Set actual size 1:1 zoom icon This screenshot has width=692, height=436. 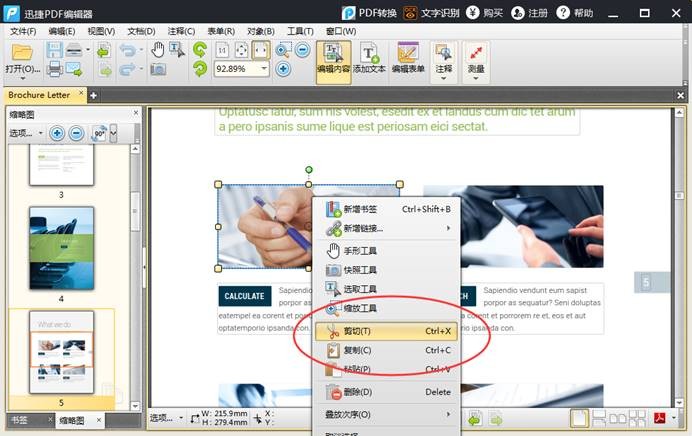coord(222,50)
